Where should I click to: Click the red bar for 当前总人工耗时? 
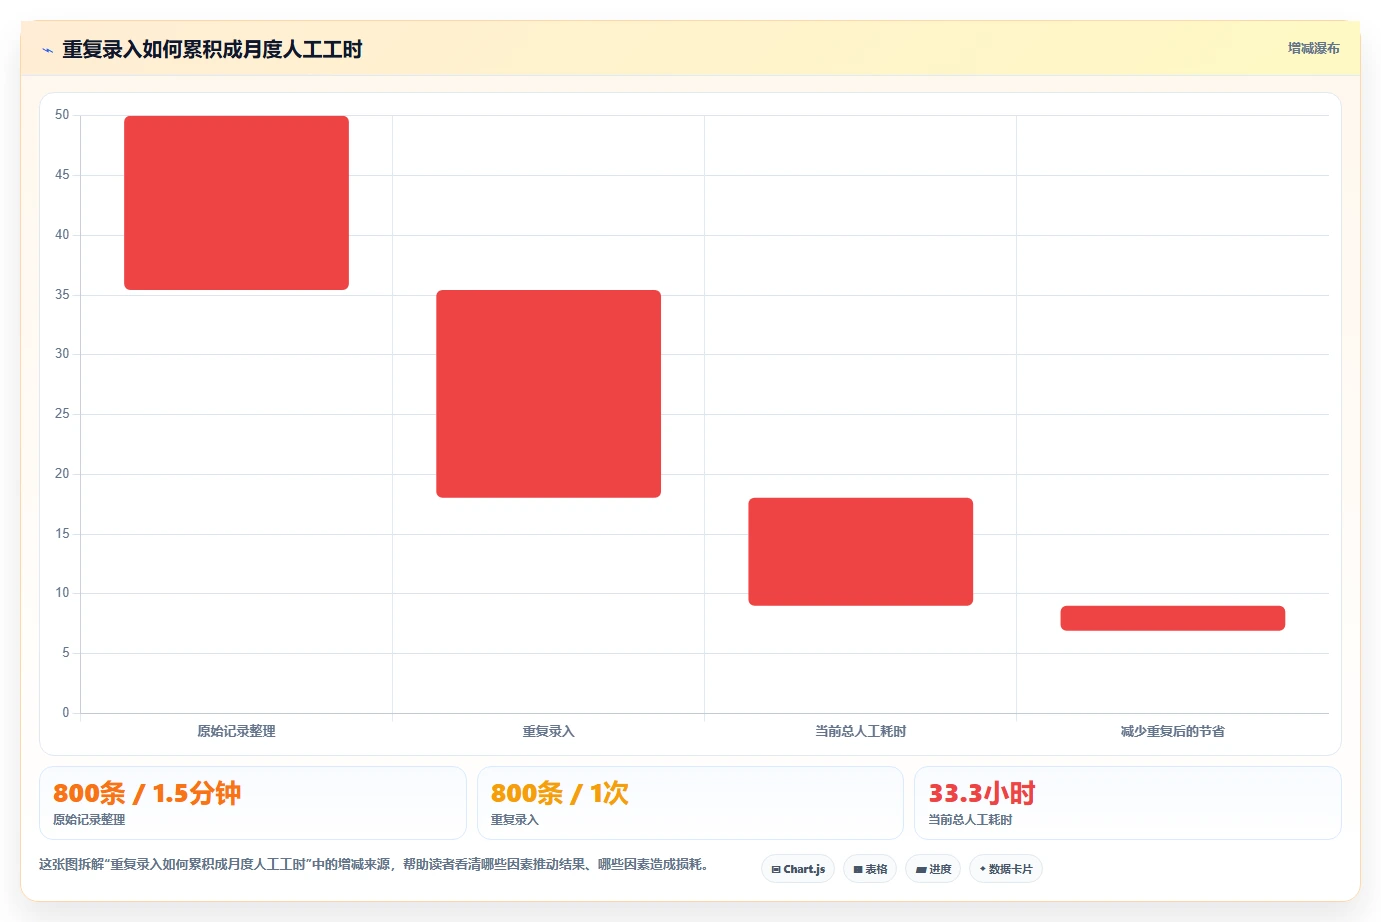[860, 552]
